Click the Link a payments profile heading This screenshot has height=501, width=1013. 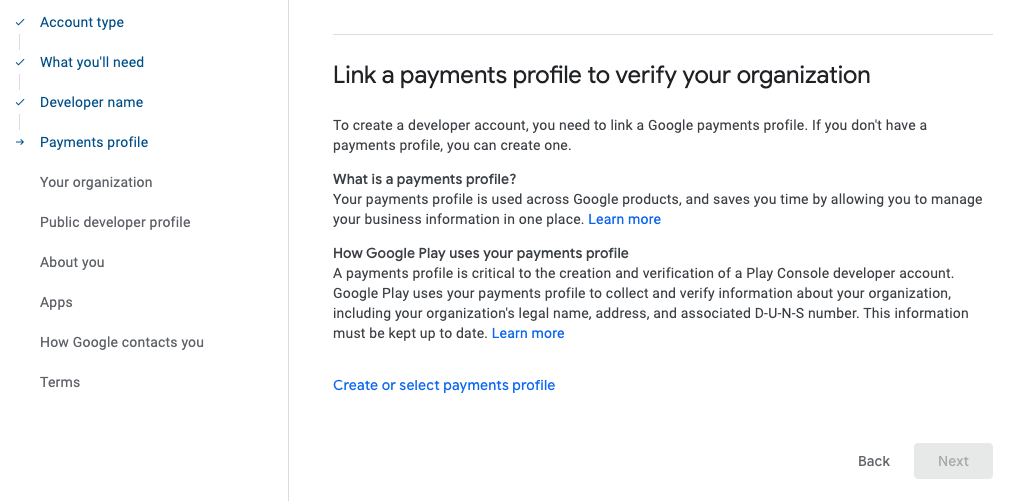[x=601, y=75]
